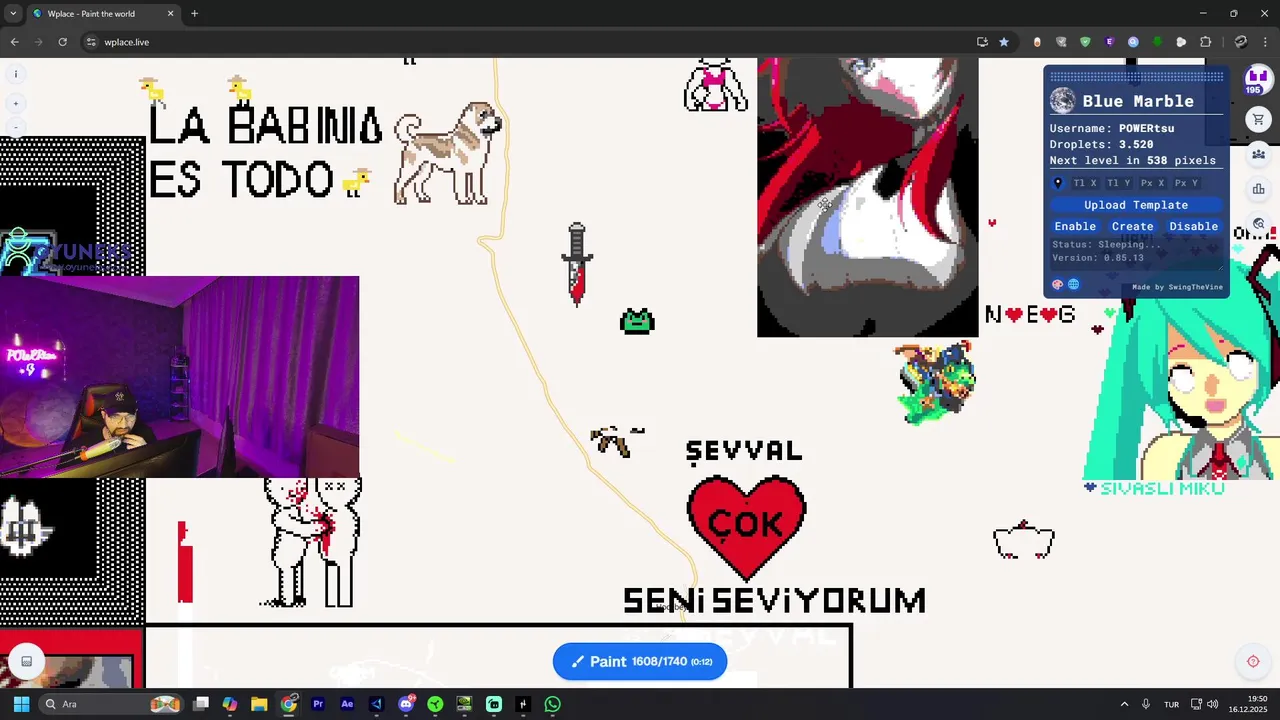Open the tab search dropdown arrow

12,14
